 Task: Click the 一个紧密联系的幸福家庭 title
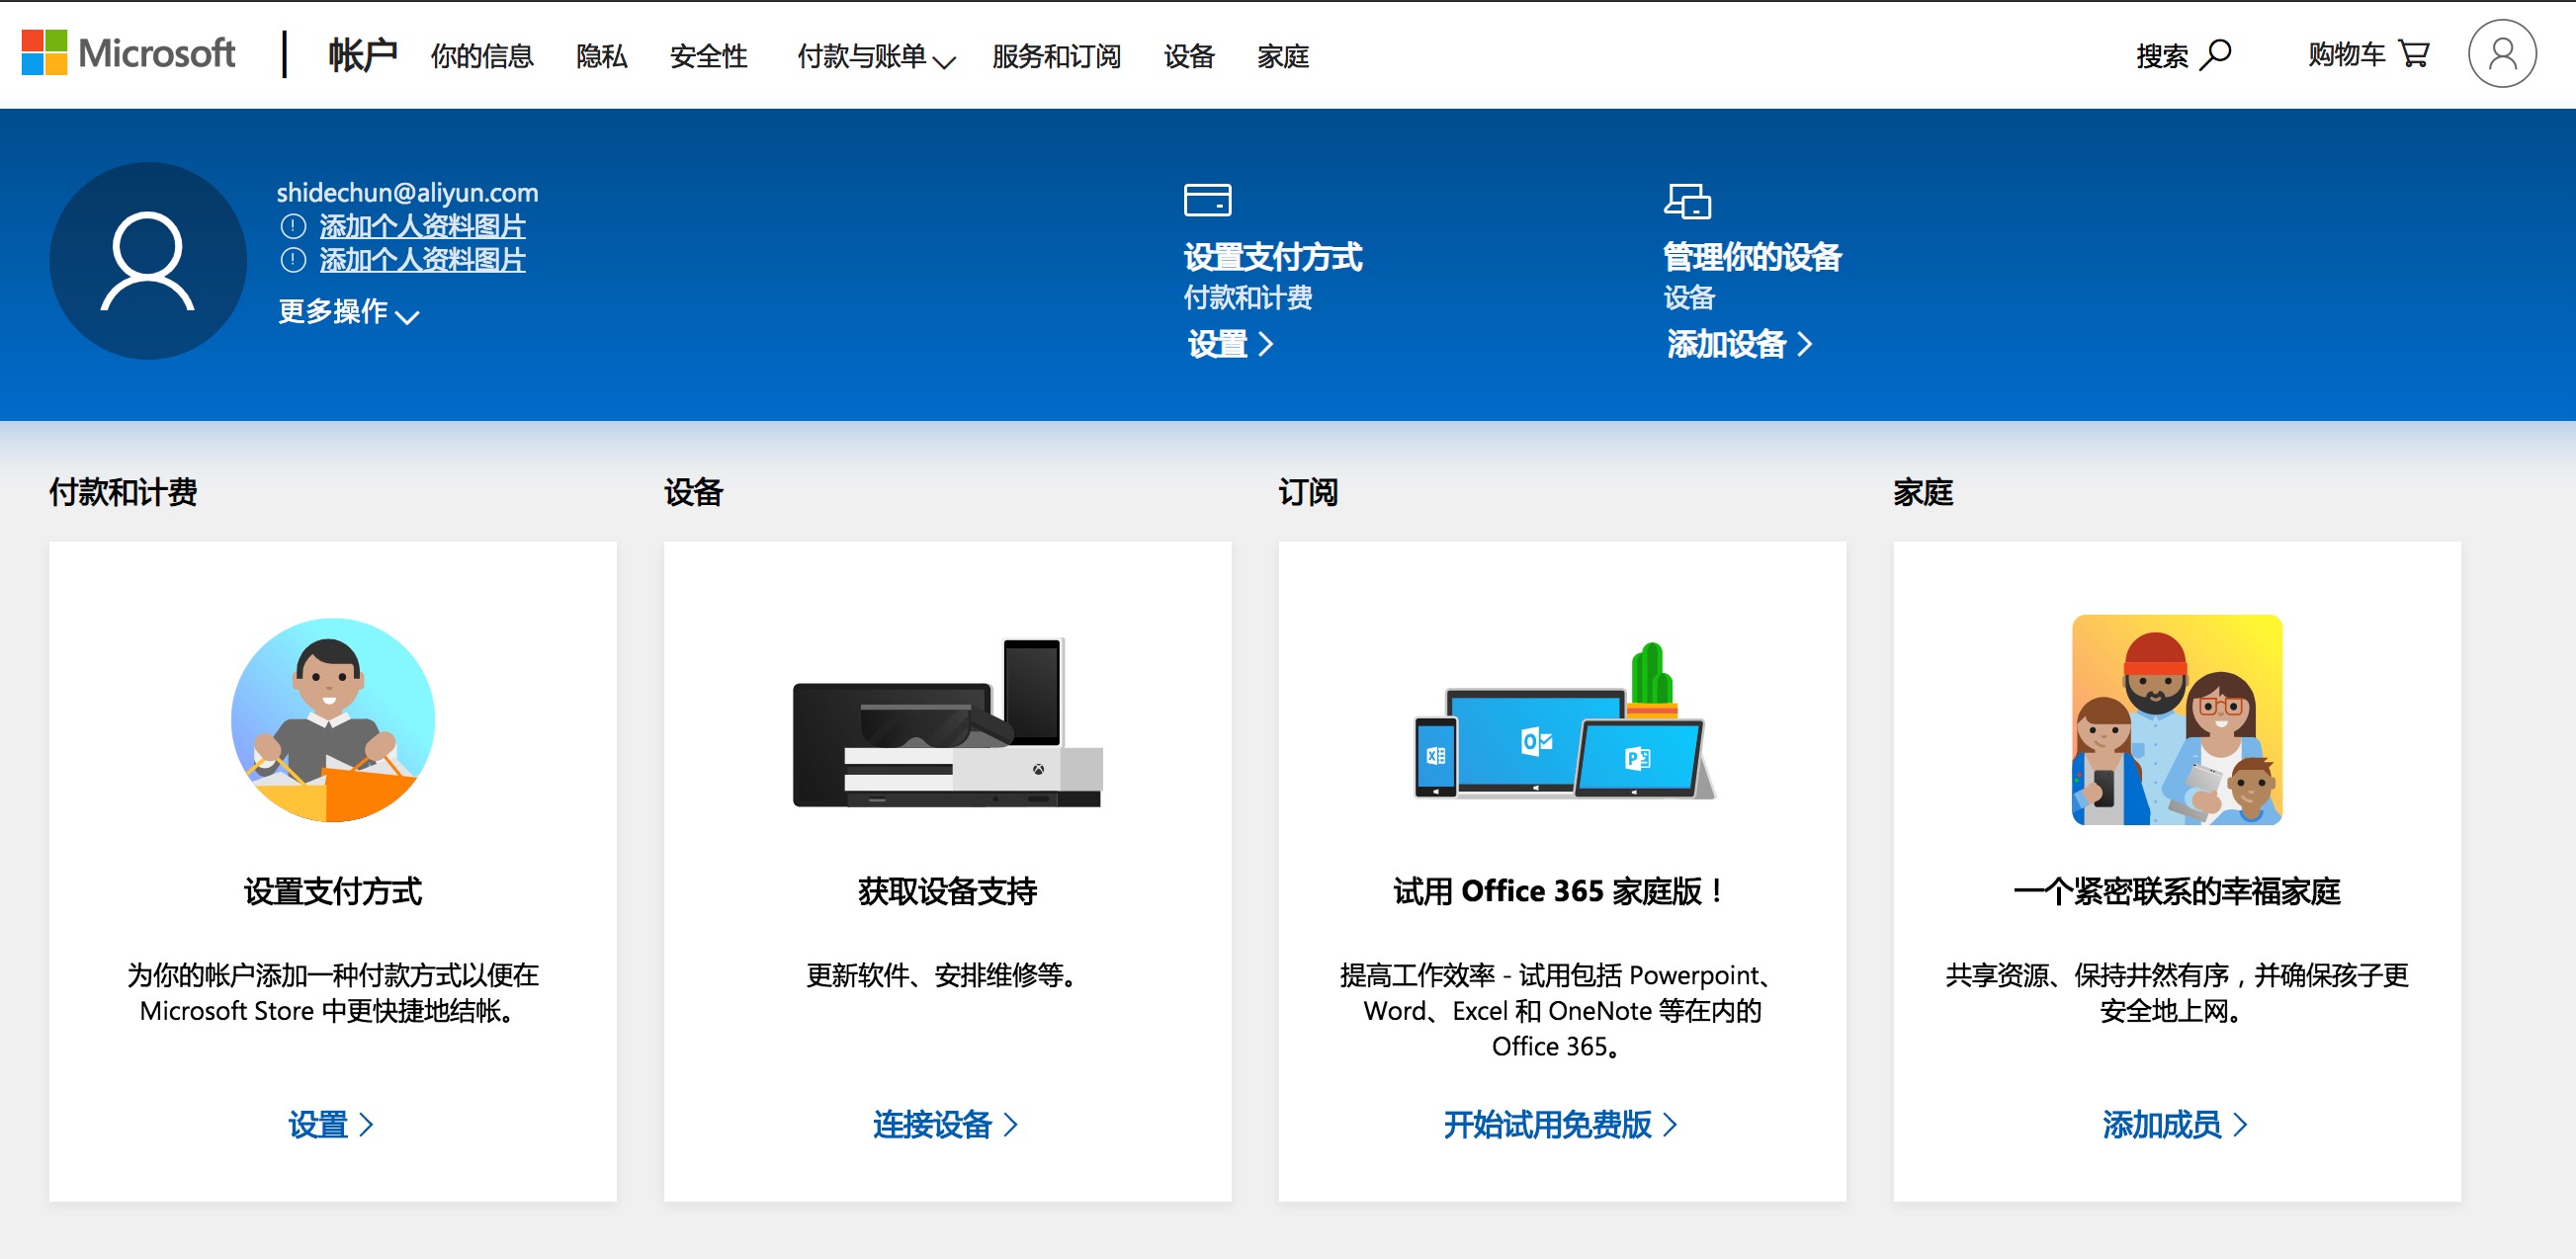[2177, 891]
